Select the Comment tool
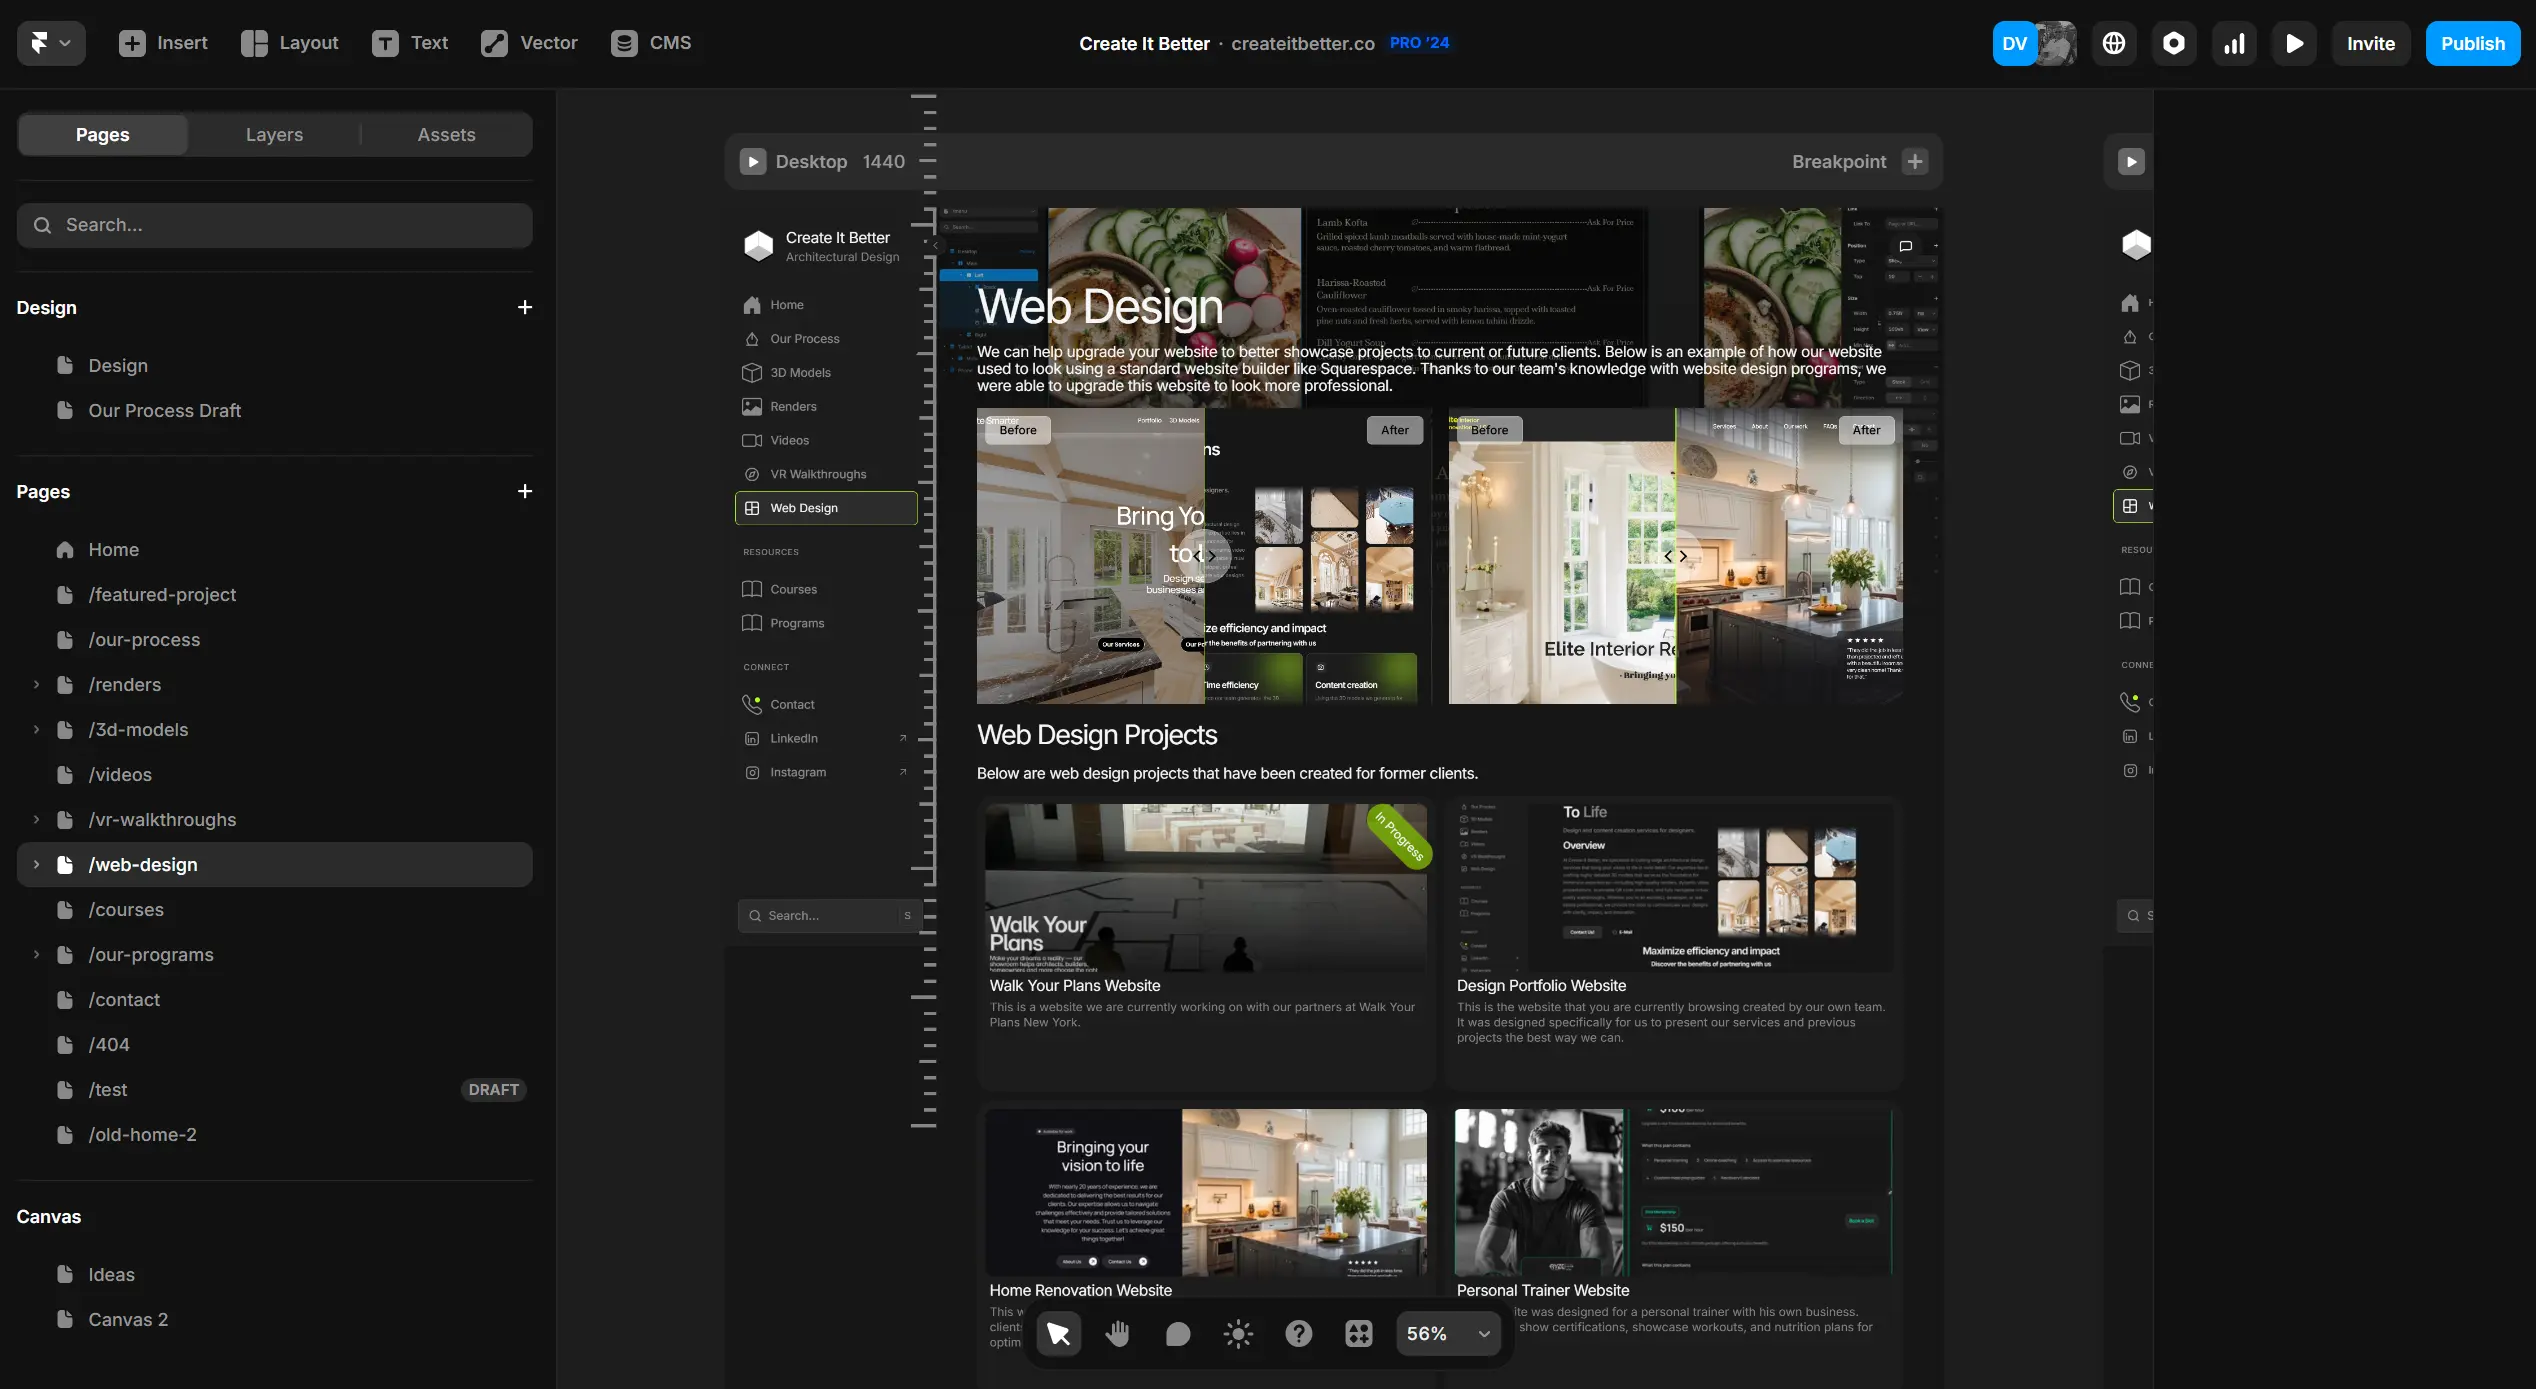Viewport: 2536px width, 1389px height. click(1177, 1333)
